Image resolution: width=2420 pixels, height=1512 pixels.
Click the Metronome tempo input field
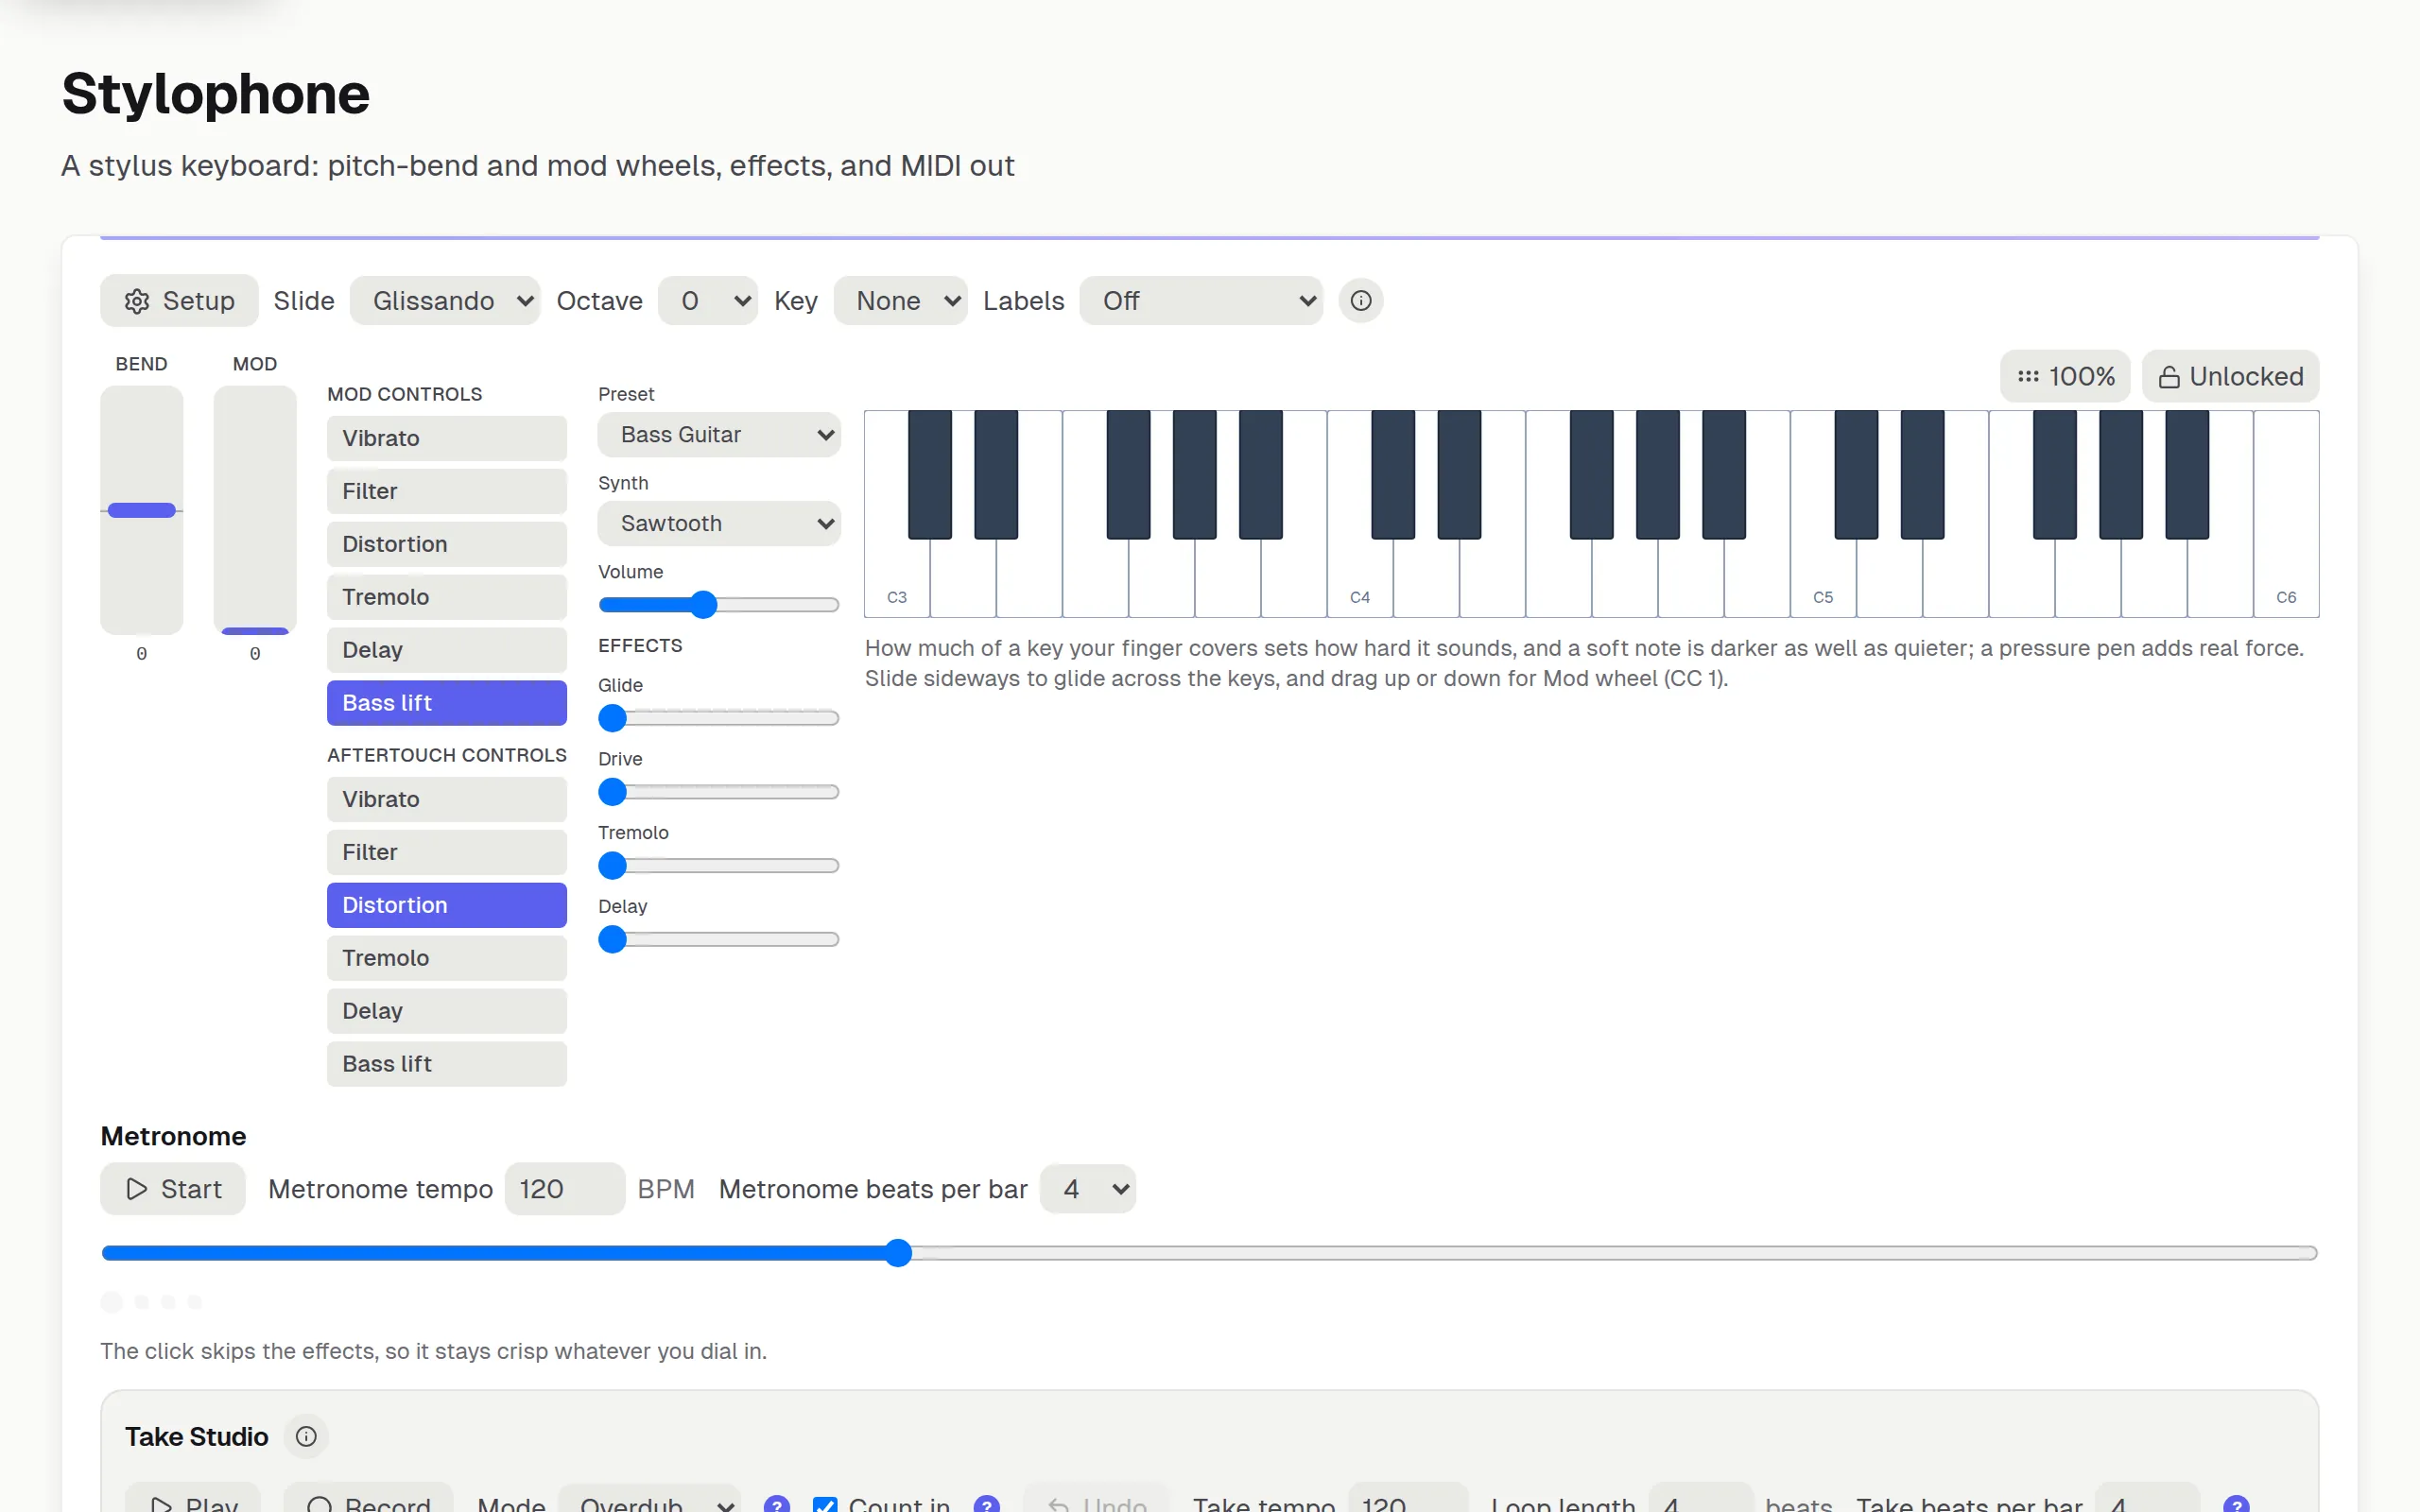[565, 1189]
